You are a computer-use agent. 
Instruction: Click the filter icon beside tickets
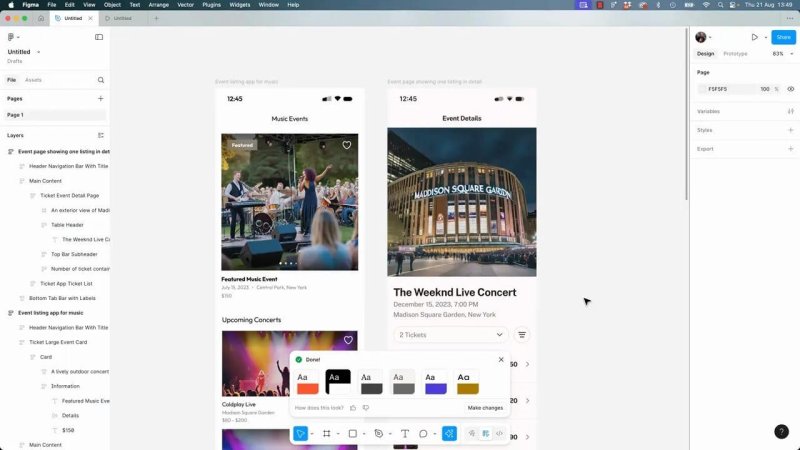(522, 335)
